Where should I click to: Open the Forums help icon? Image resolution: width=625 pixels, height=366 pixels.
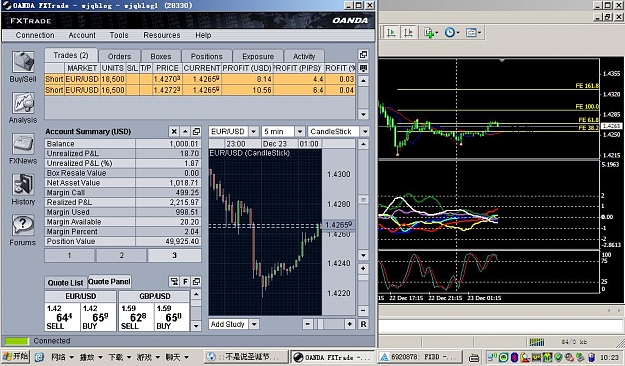pyautogui.click(x=23, y=230)
